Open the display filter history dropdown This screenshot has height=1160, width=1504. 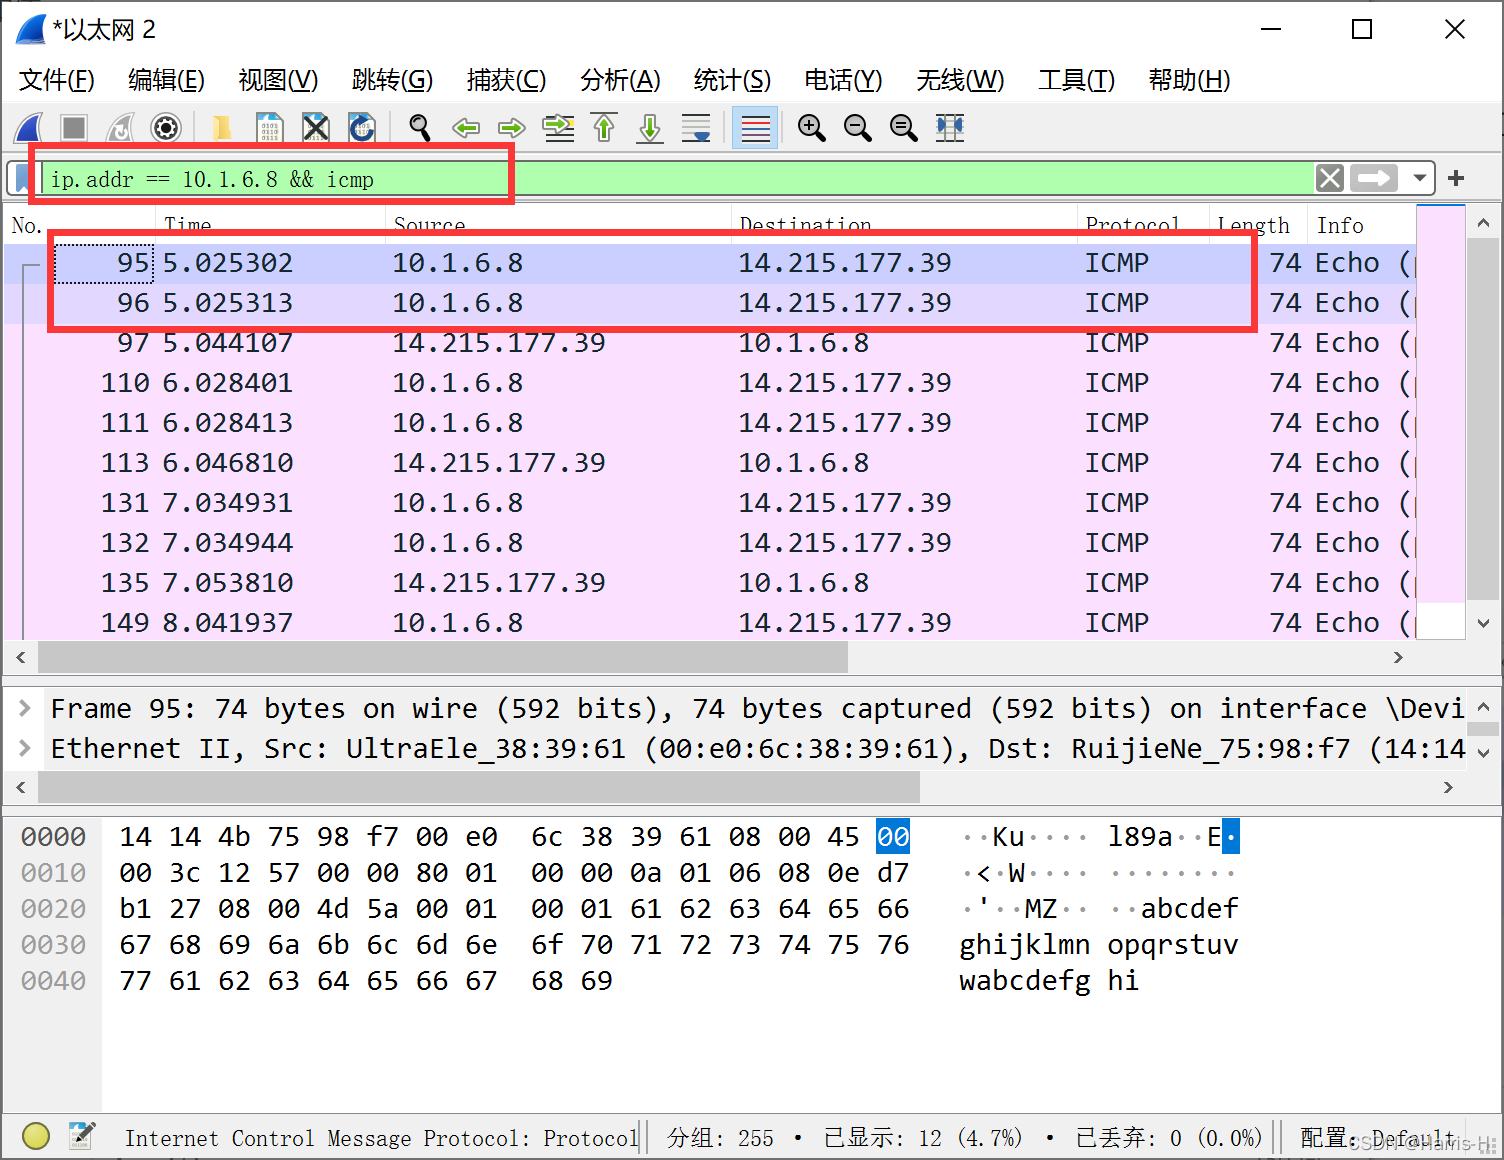pyautogui.click(x=1419, y=178)
